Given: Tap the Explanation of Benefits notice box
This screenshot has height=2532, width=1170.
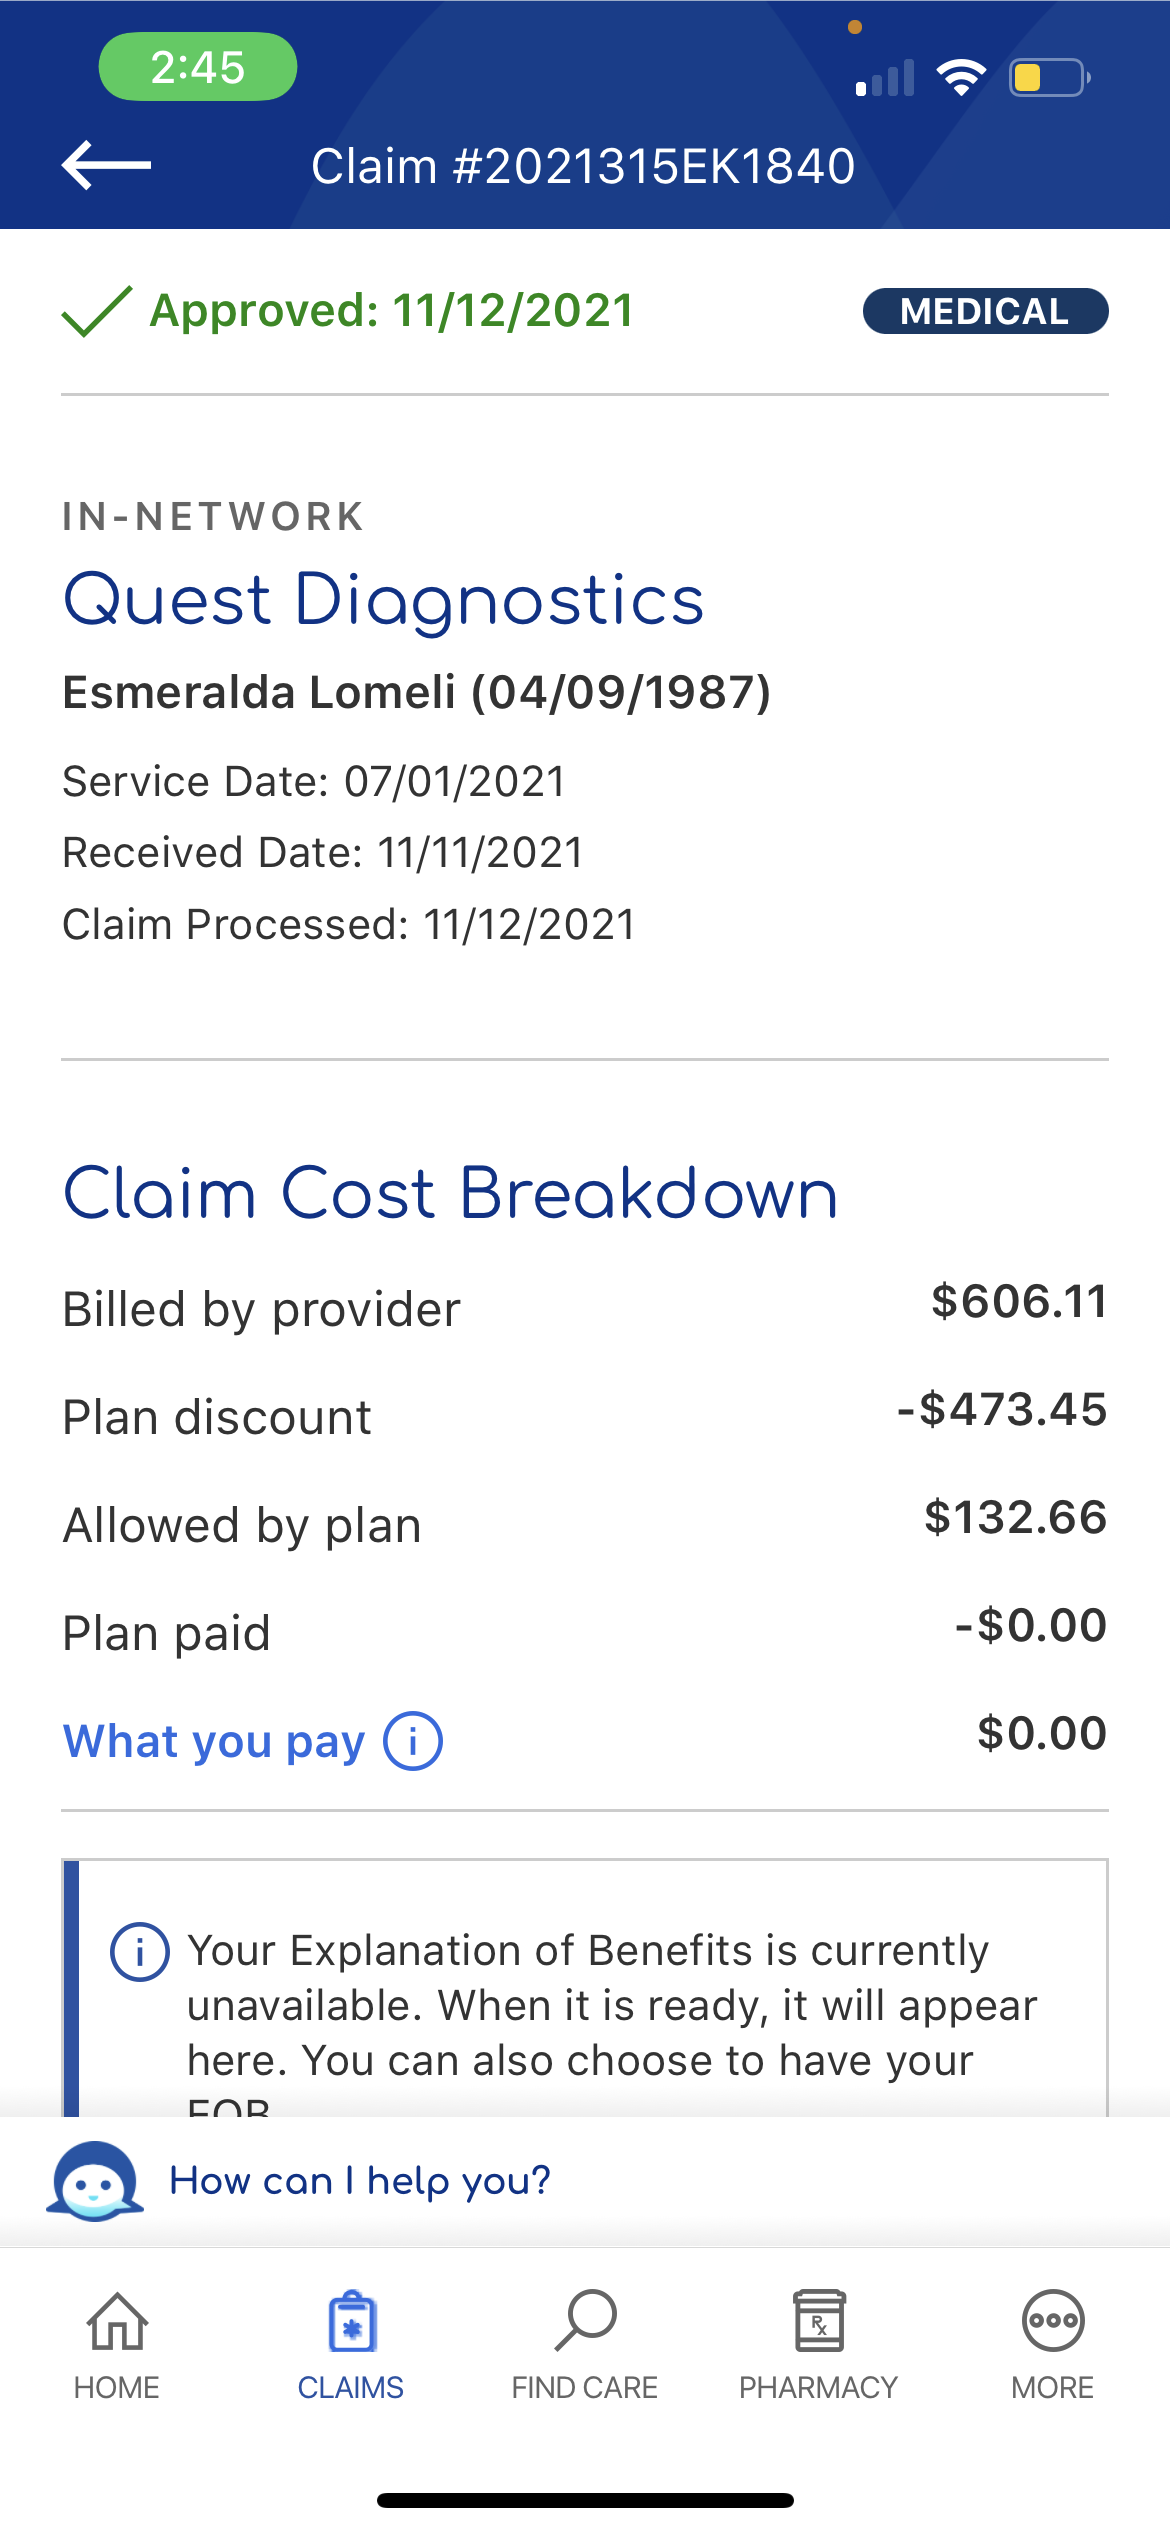Looking at the screenshot, I should click(600, 2005).
